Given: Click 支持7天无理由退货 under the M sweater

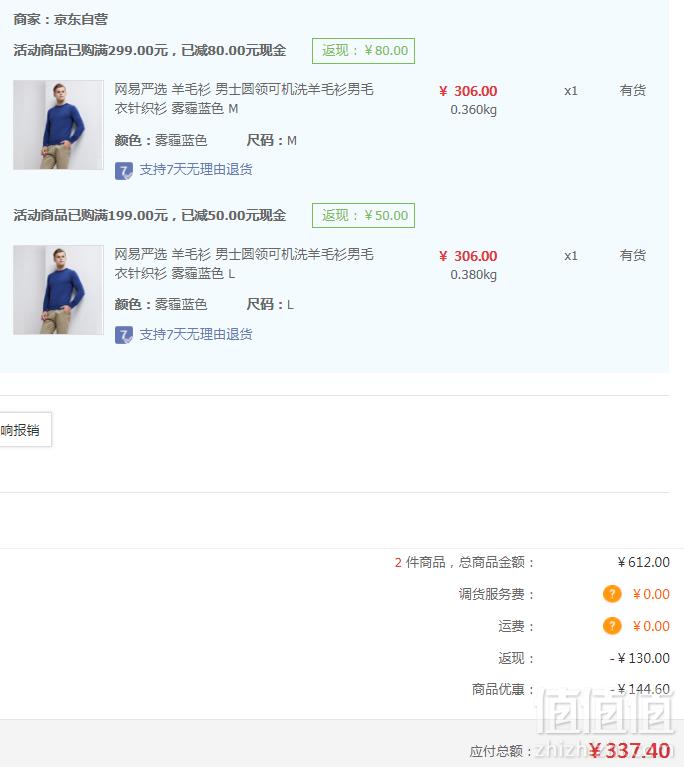Looking at the screenshot, I should click(196, 170).
